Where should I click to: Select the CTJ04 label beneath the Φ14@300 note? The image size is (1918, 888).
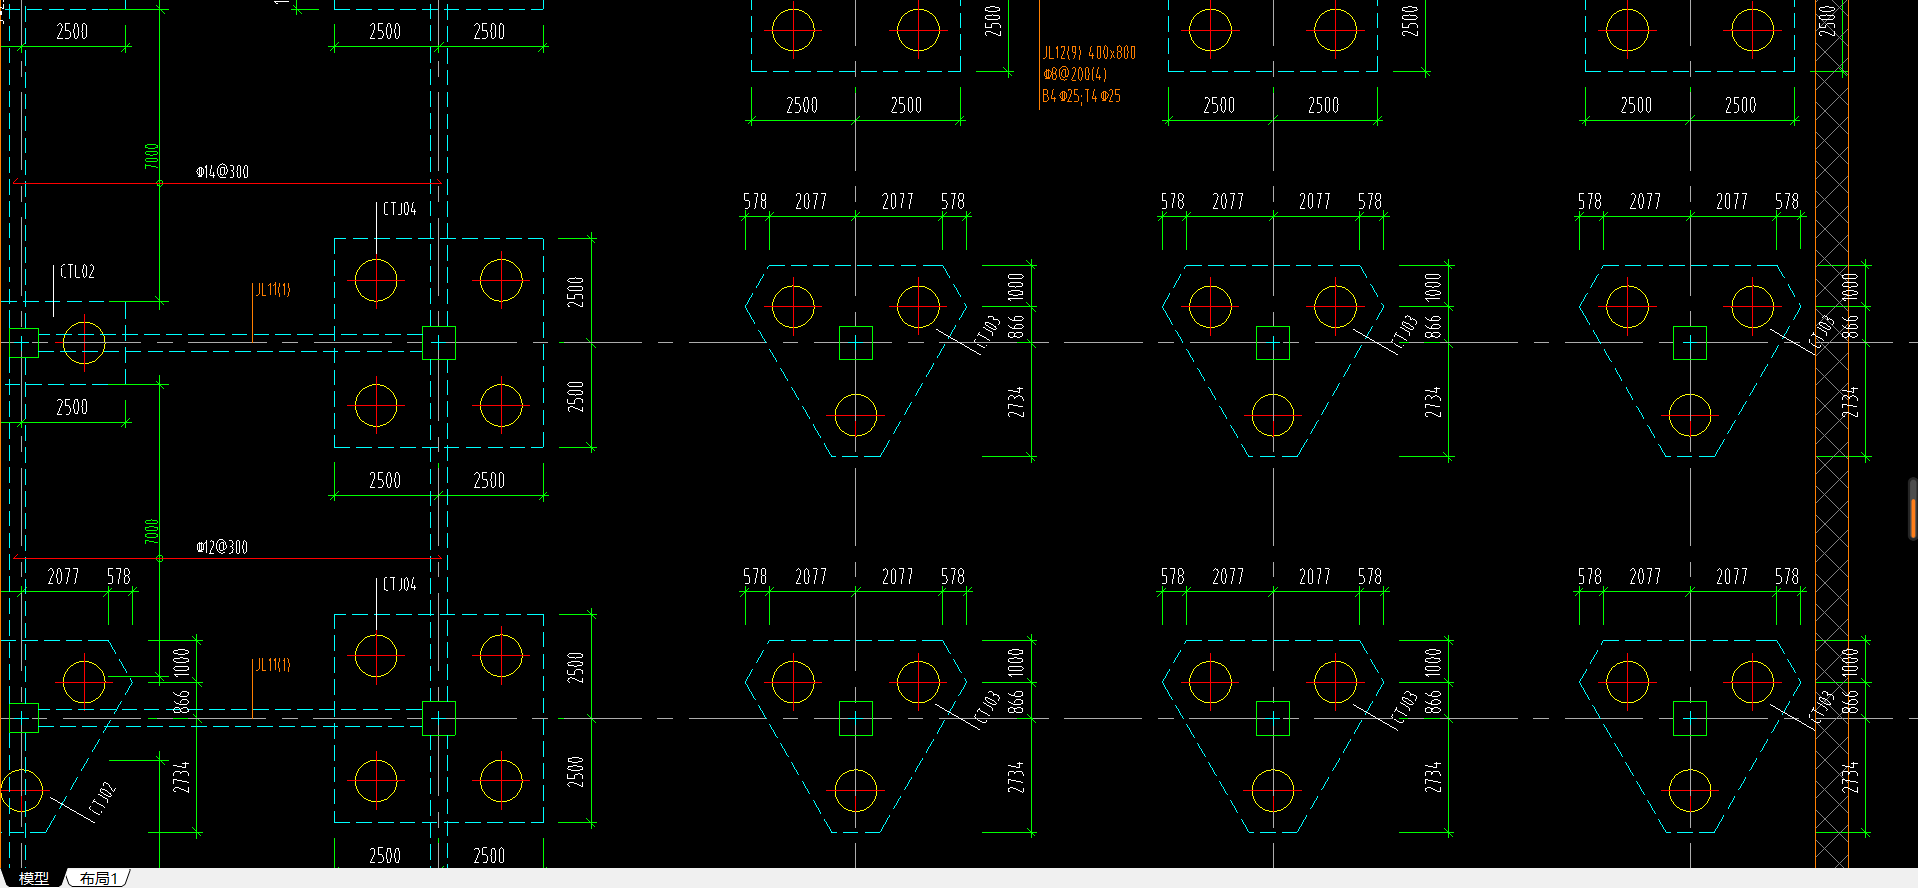tap(399, 209)
